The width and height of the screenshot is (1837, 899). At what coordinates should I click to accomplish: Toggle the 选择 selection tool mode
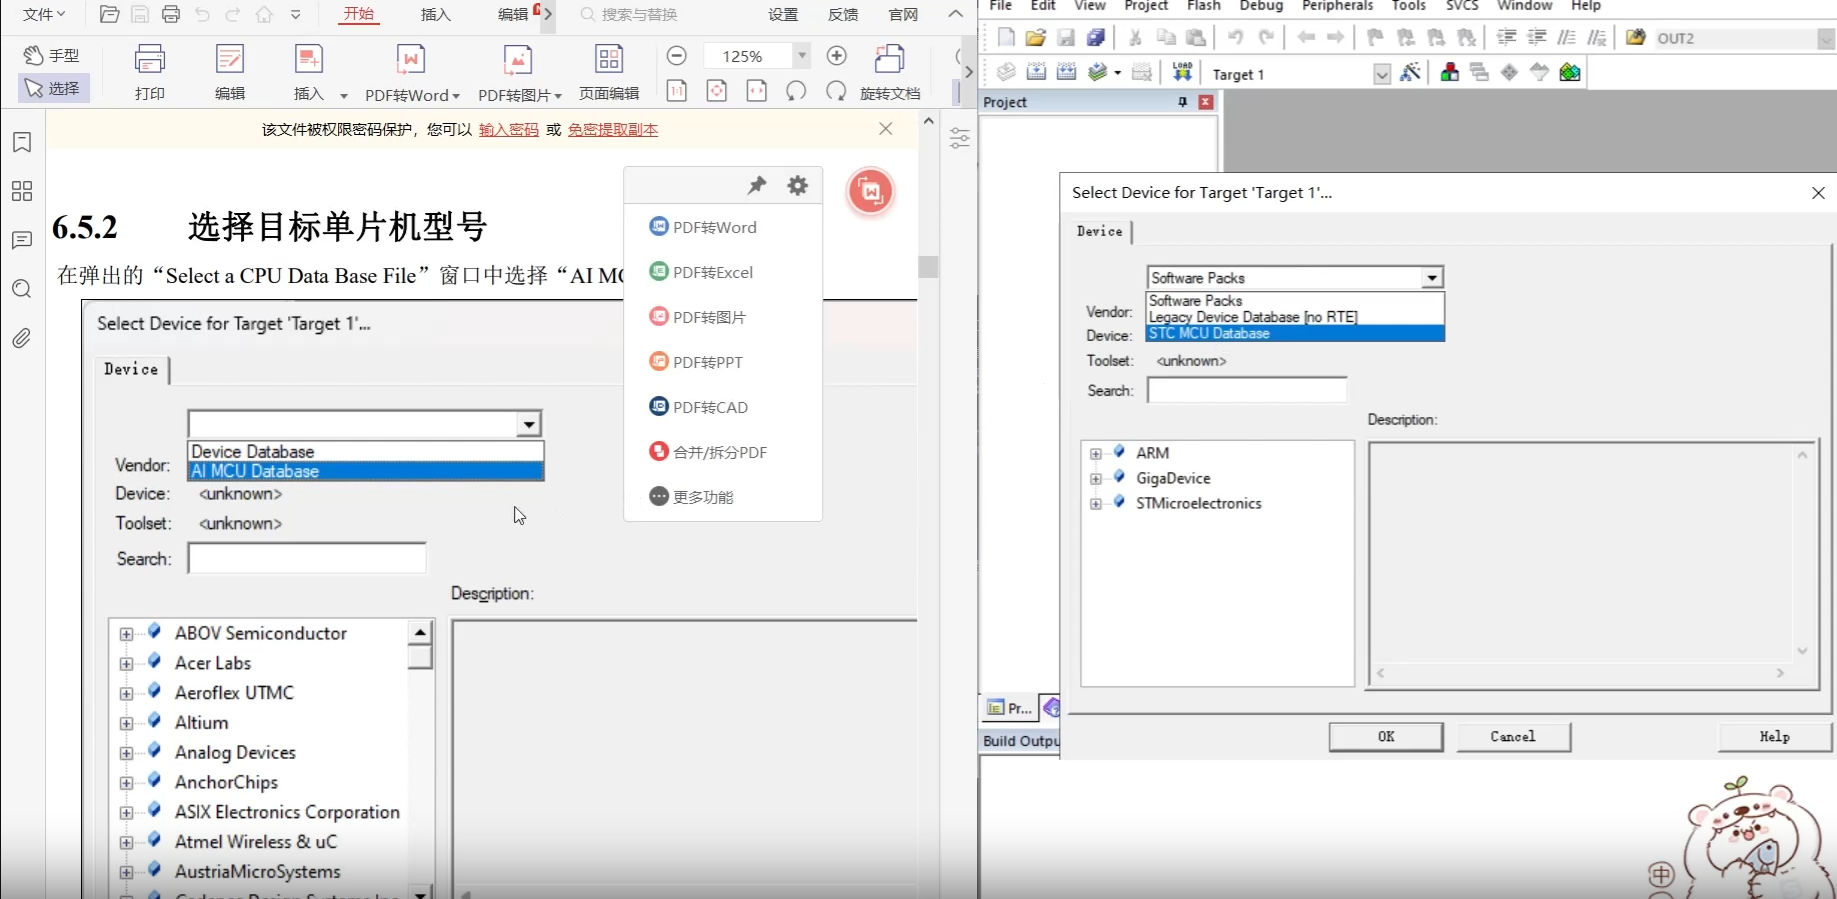(x=53, y=88)
